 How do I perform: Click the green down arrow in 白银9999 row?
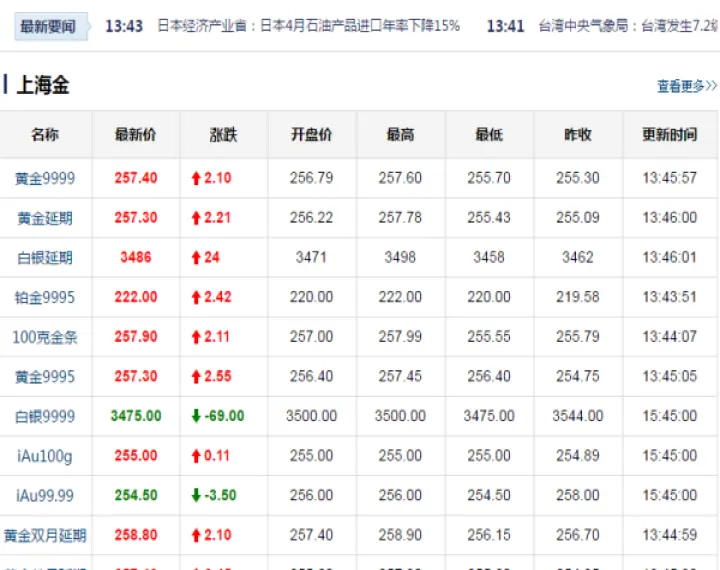tap(196, 416)
